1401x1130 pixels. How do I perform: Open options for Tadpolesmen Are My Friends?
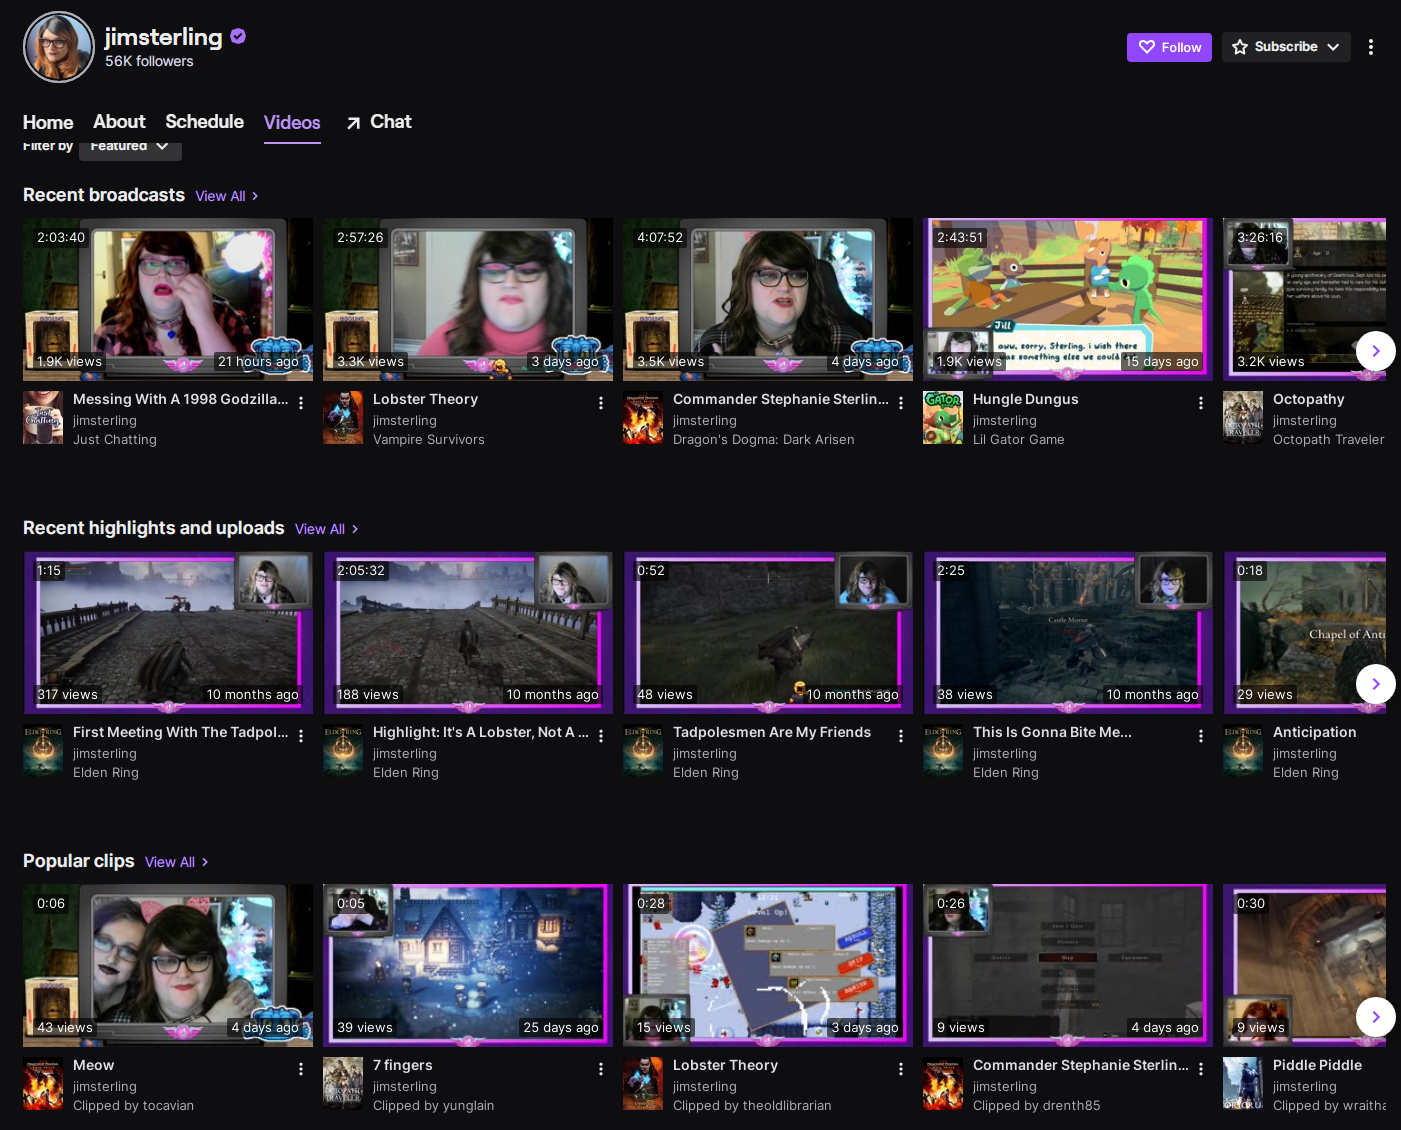pos(901,736)
